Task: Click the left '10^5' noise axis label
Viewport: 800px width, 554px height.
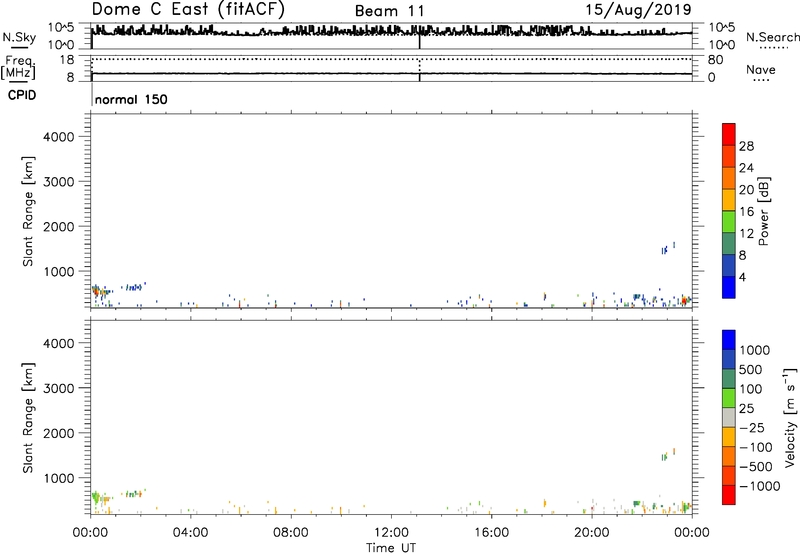Action: tap(61, 27)
